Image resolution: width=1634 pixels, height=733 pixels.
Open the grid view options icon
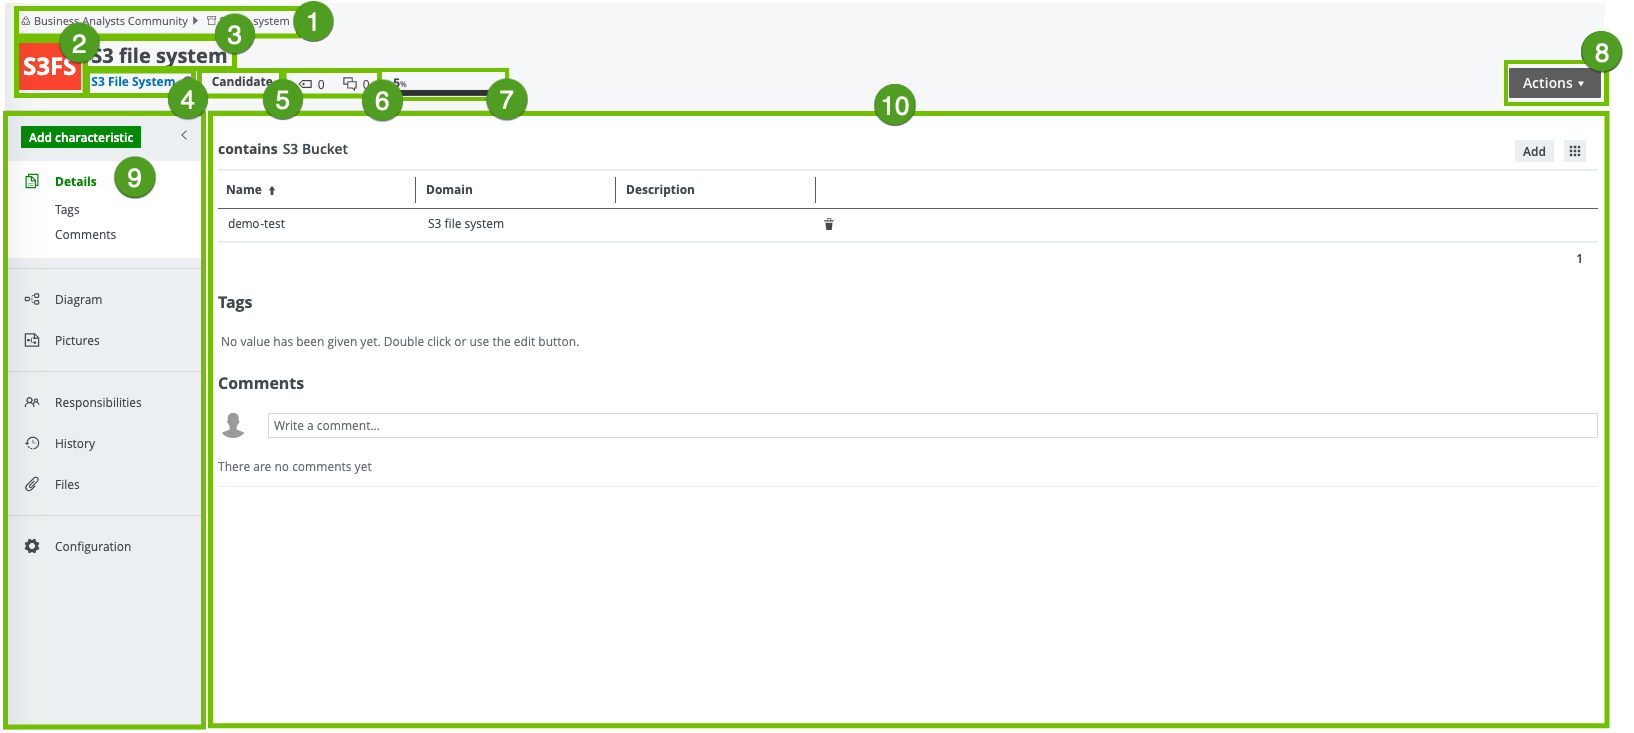1575,151
